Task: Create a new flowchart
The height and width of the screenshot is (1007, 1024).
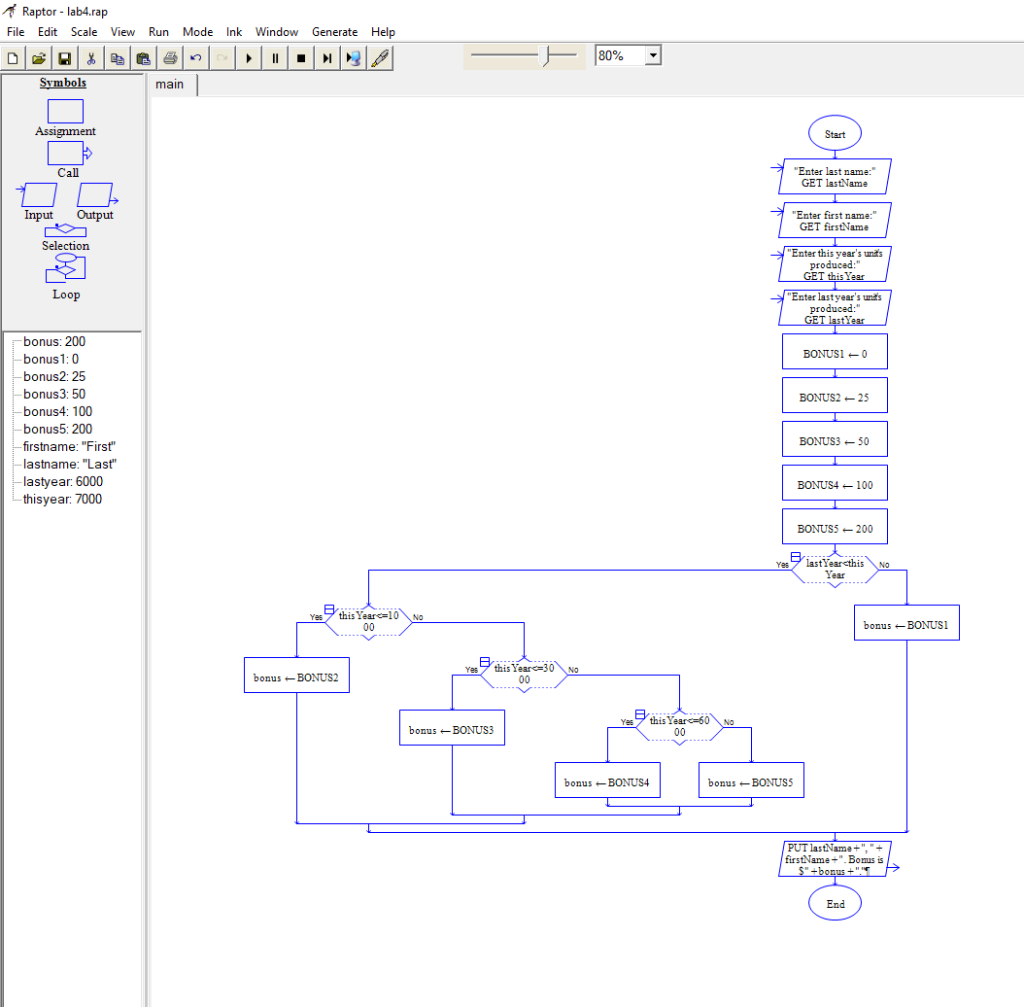Action: pyautogui.click(x=12, y=57)
